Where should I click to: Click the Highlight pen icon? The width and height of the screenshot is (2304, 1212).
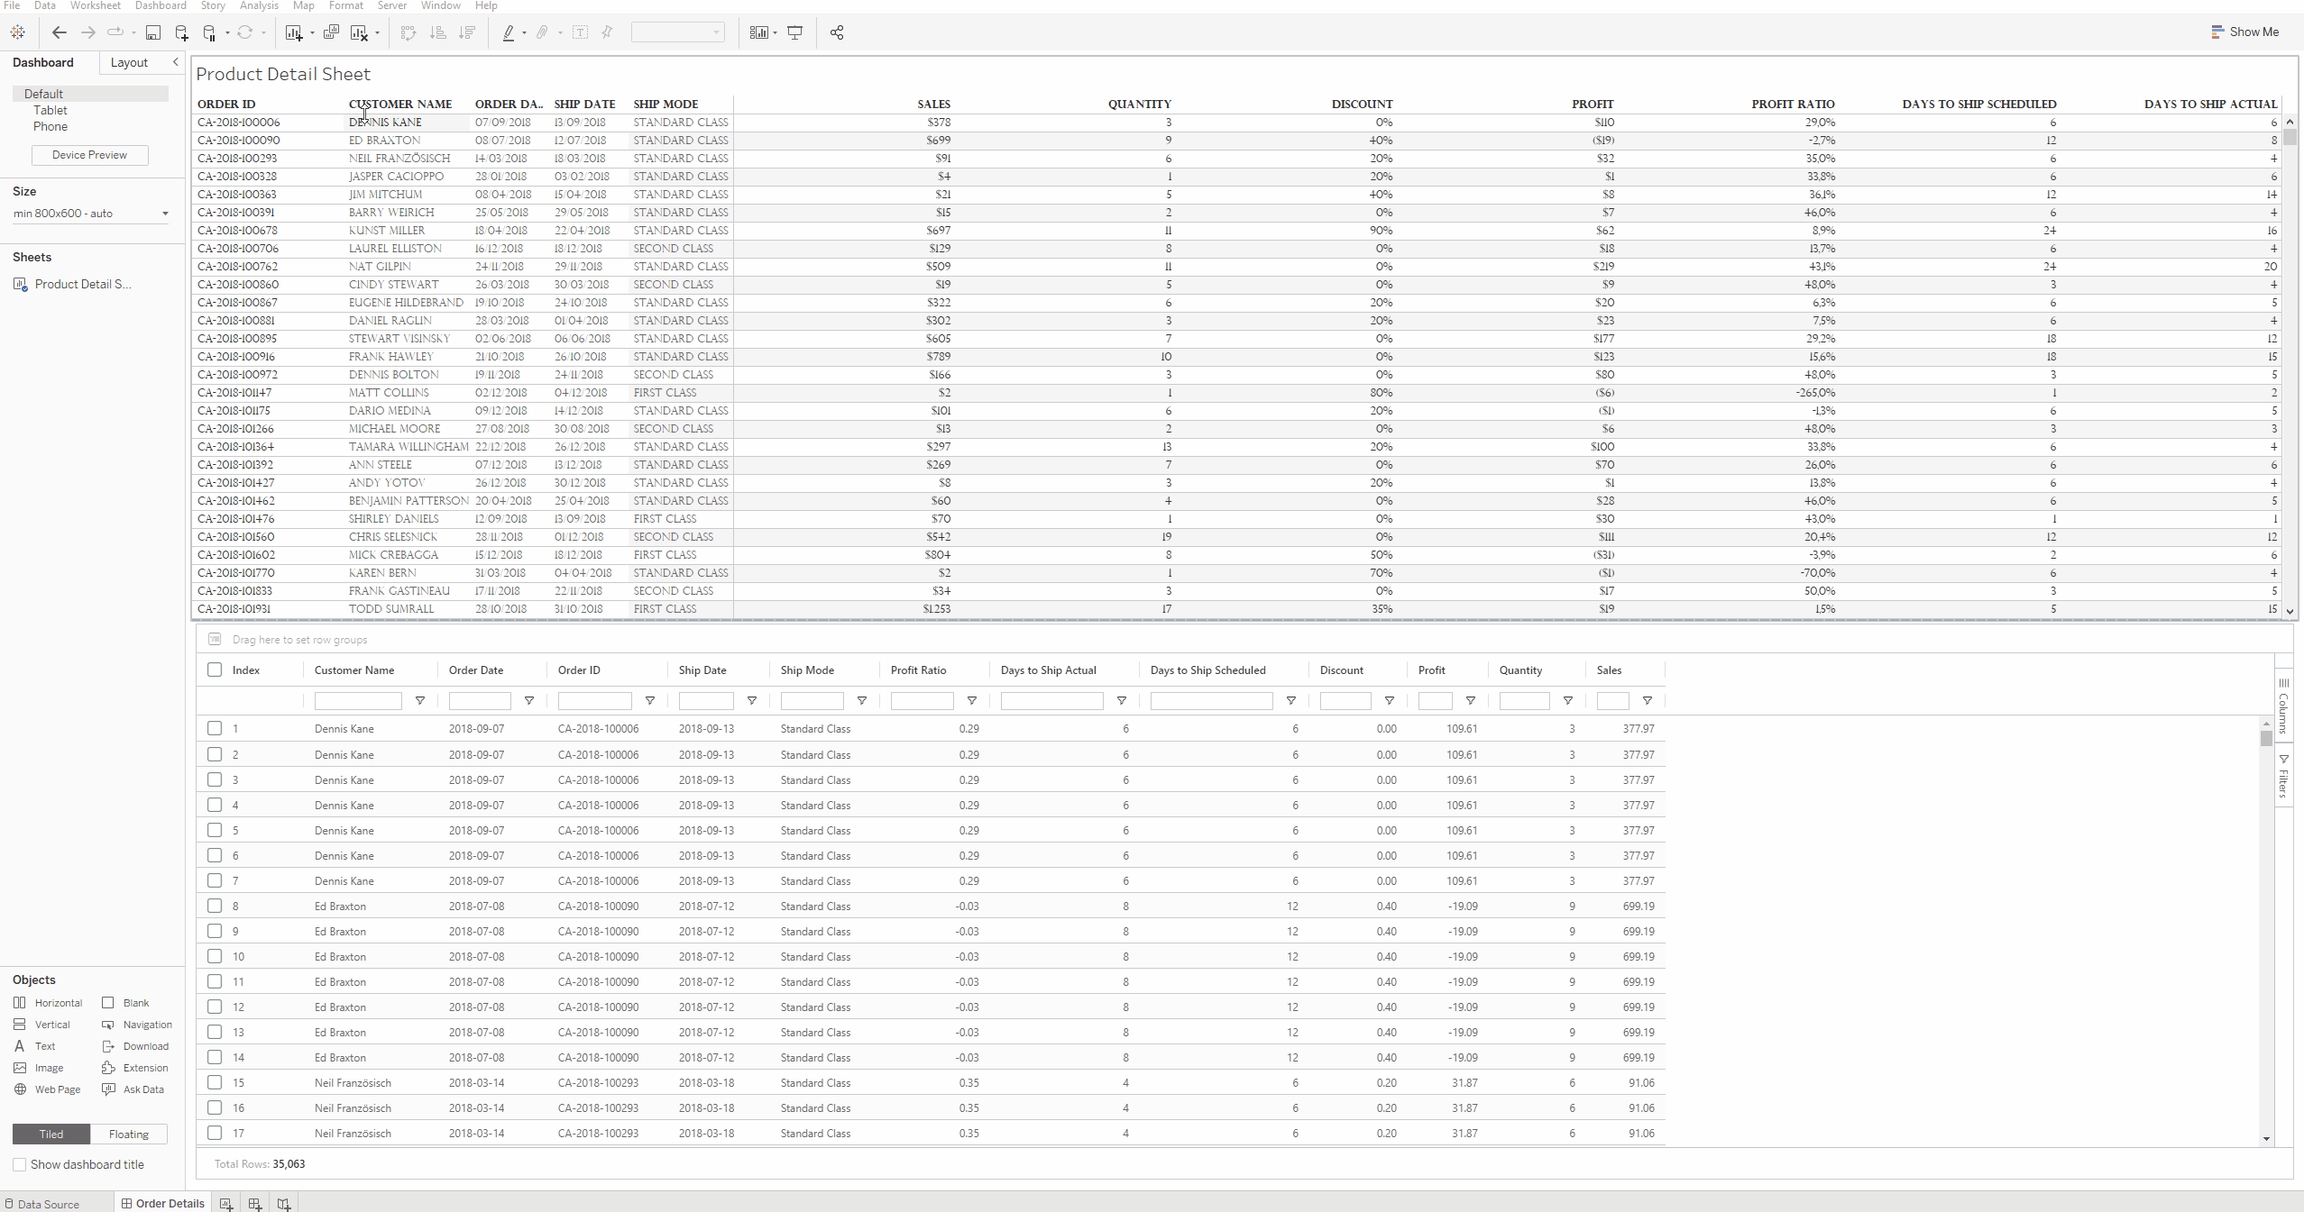[x=508, y=33]
